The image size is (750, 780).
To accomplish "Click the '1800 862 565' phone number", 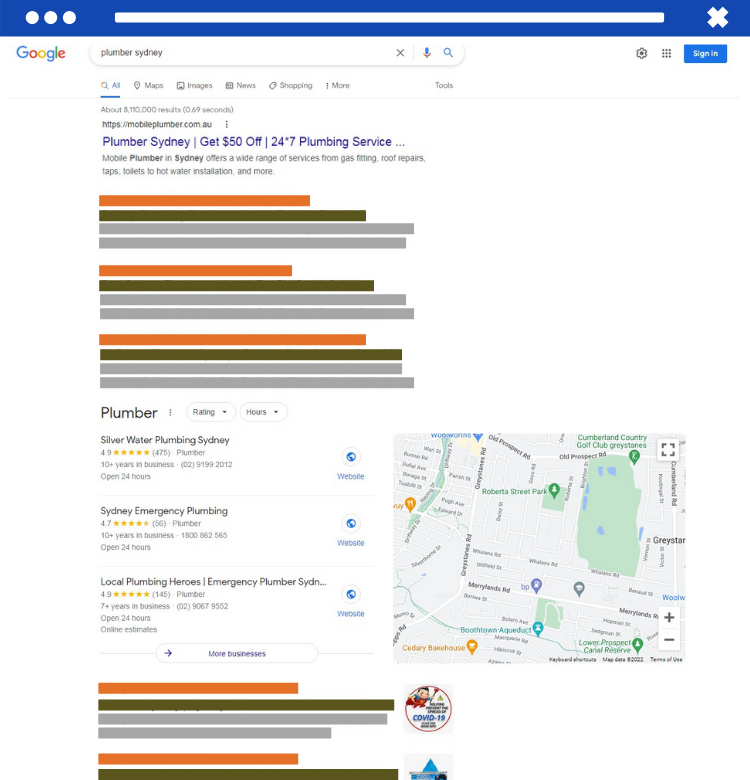I will (x=204, y=535).
